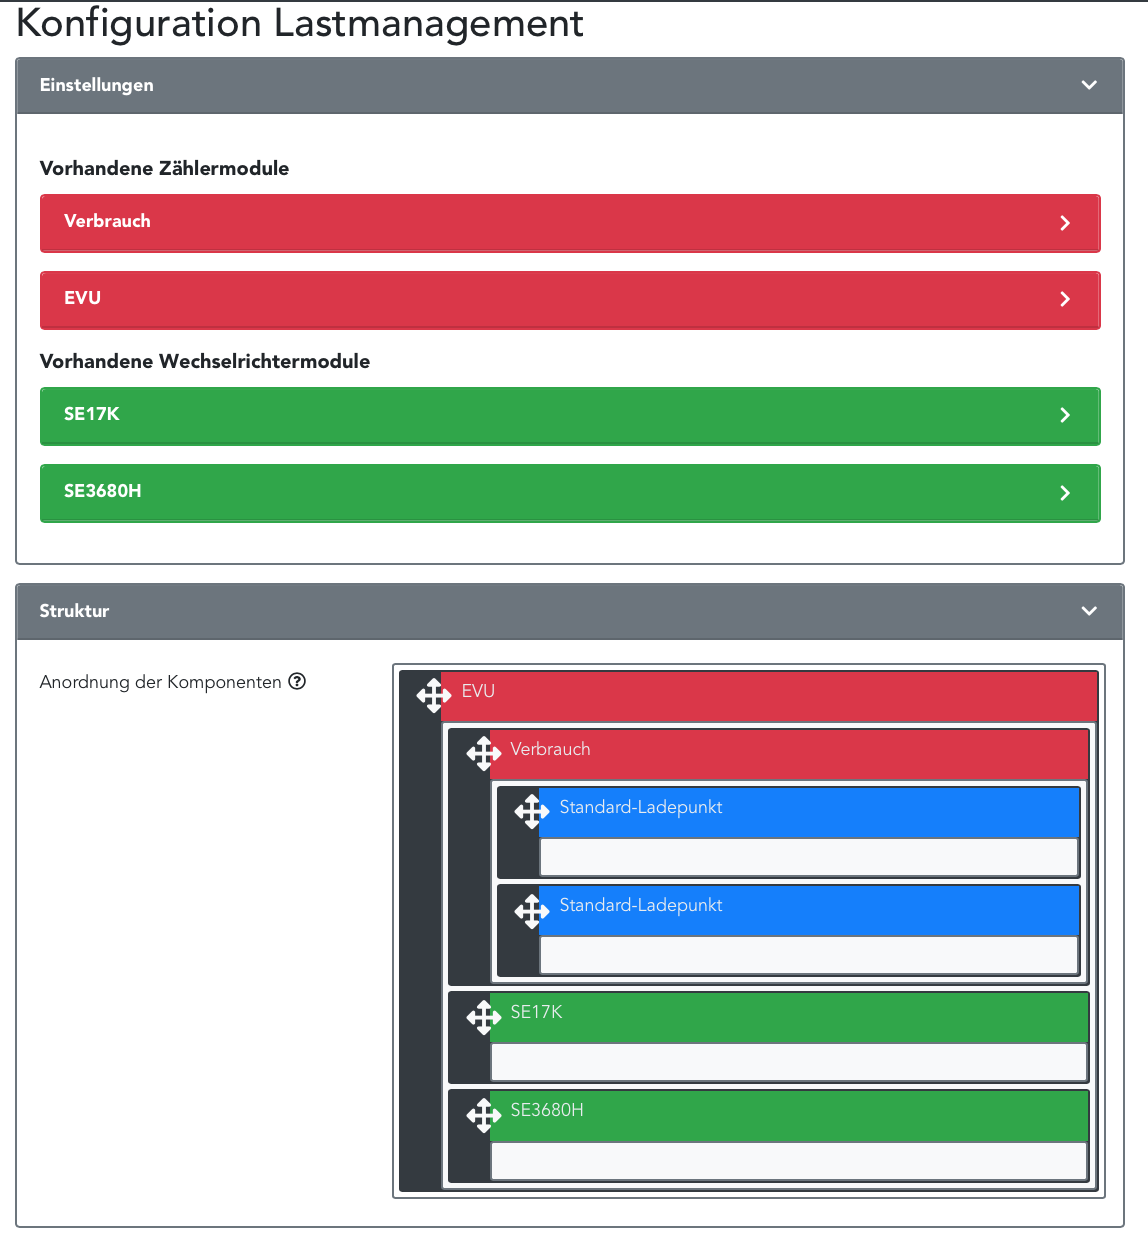Click the drag handle next to SE17K in Struktur
1148x1238 pixels.
click(x=483, y=1017)
